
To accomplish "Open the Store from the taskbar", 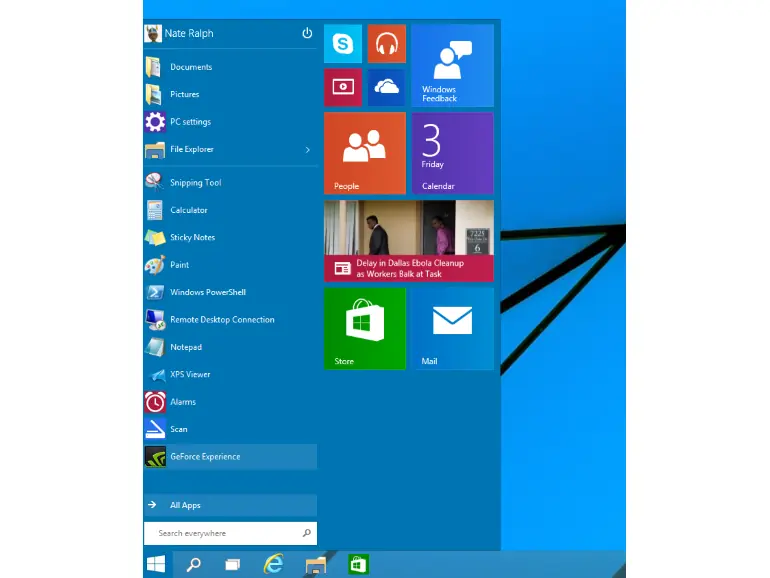I will 358,565.
